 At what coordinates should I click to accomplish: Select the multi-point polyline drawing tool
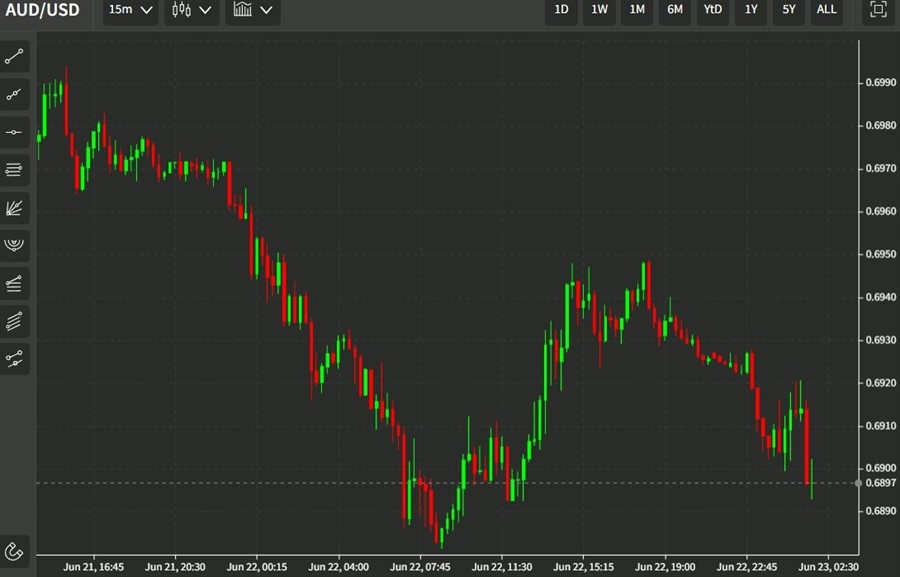click(x=14, y=94)
